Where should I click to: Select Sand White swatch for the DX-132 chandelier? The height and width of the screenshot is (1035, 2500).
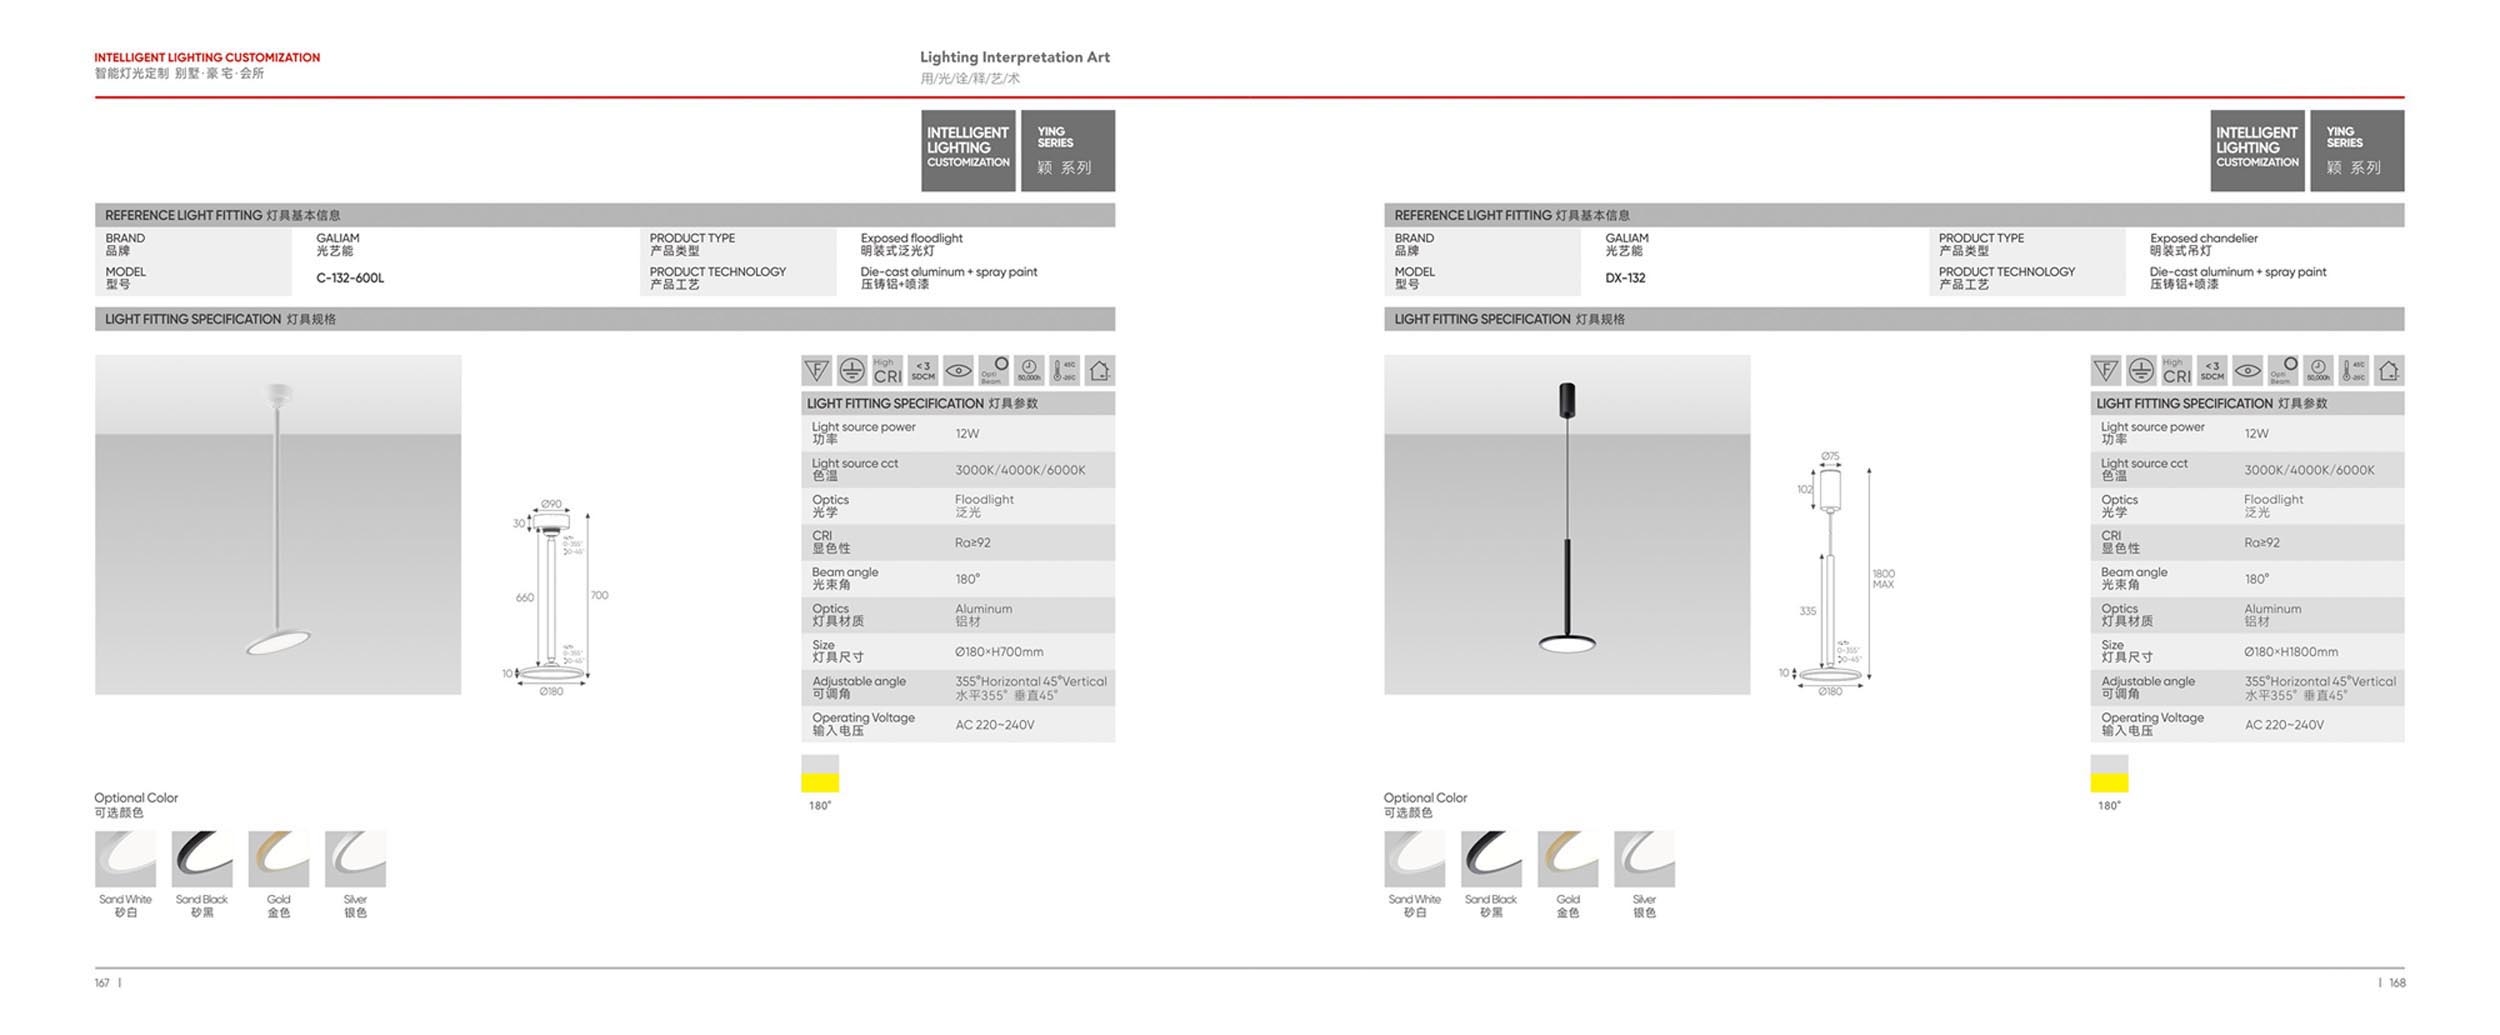(1414, 858)
